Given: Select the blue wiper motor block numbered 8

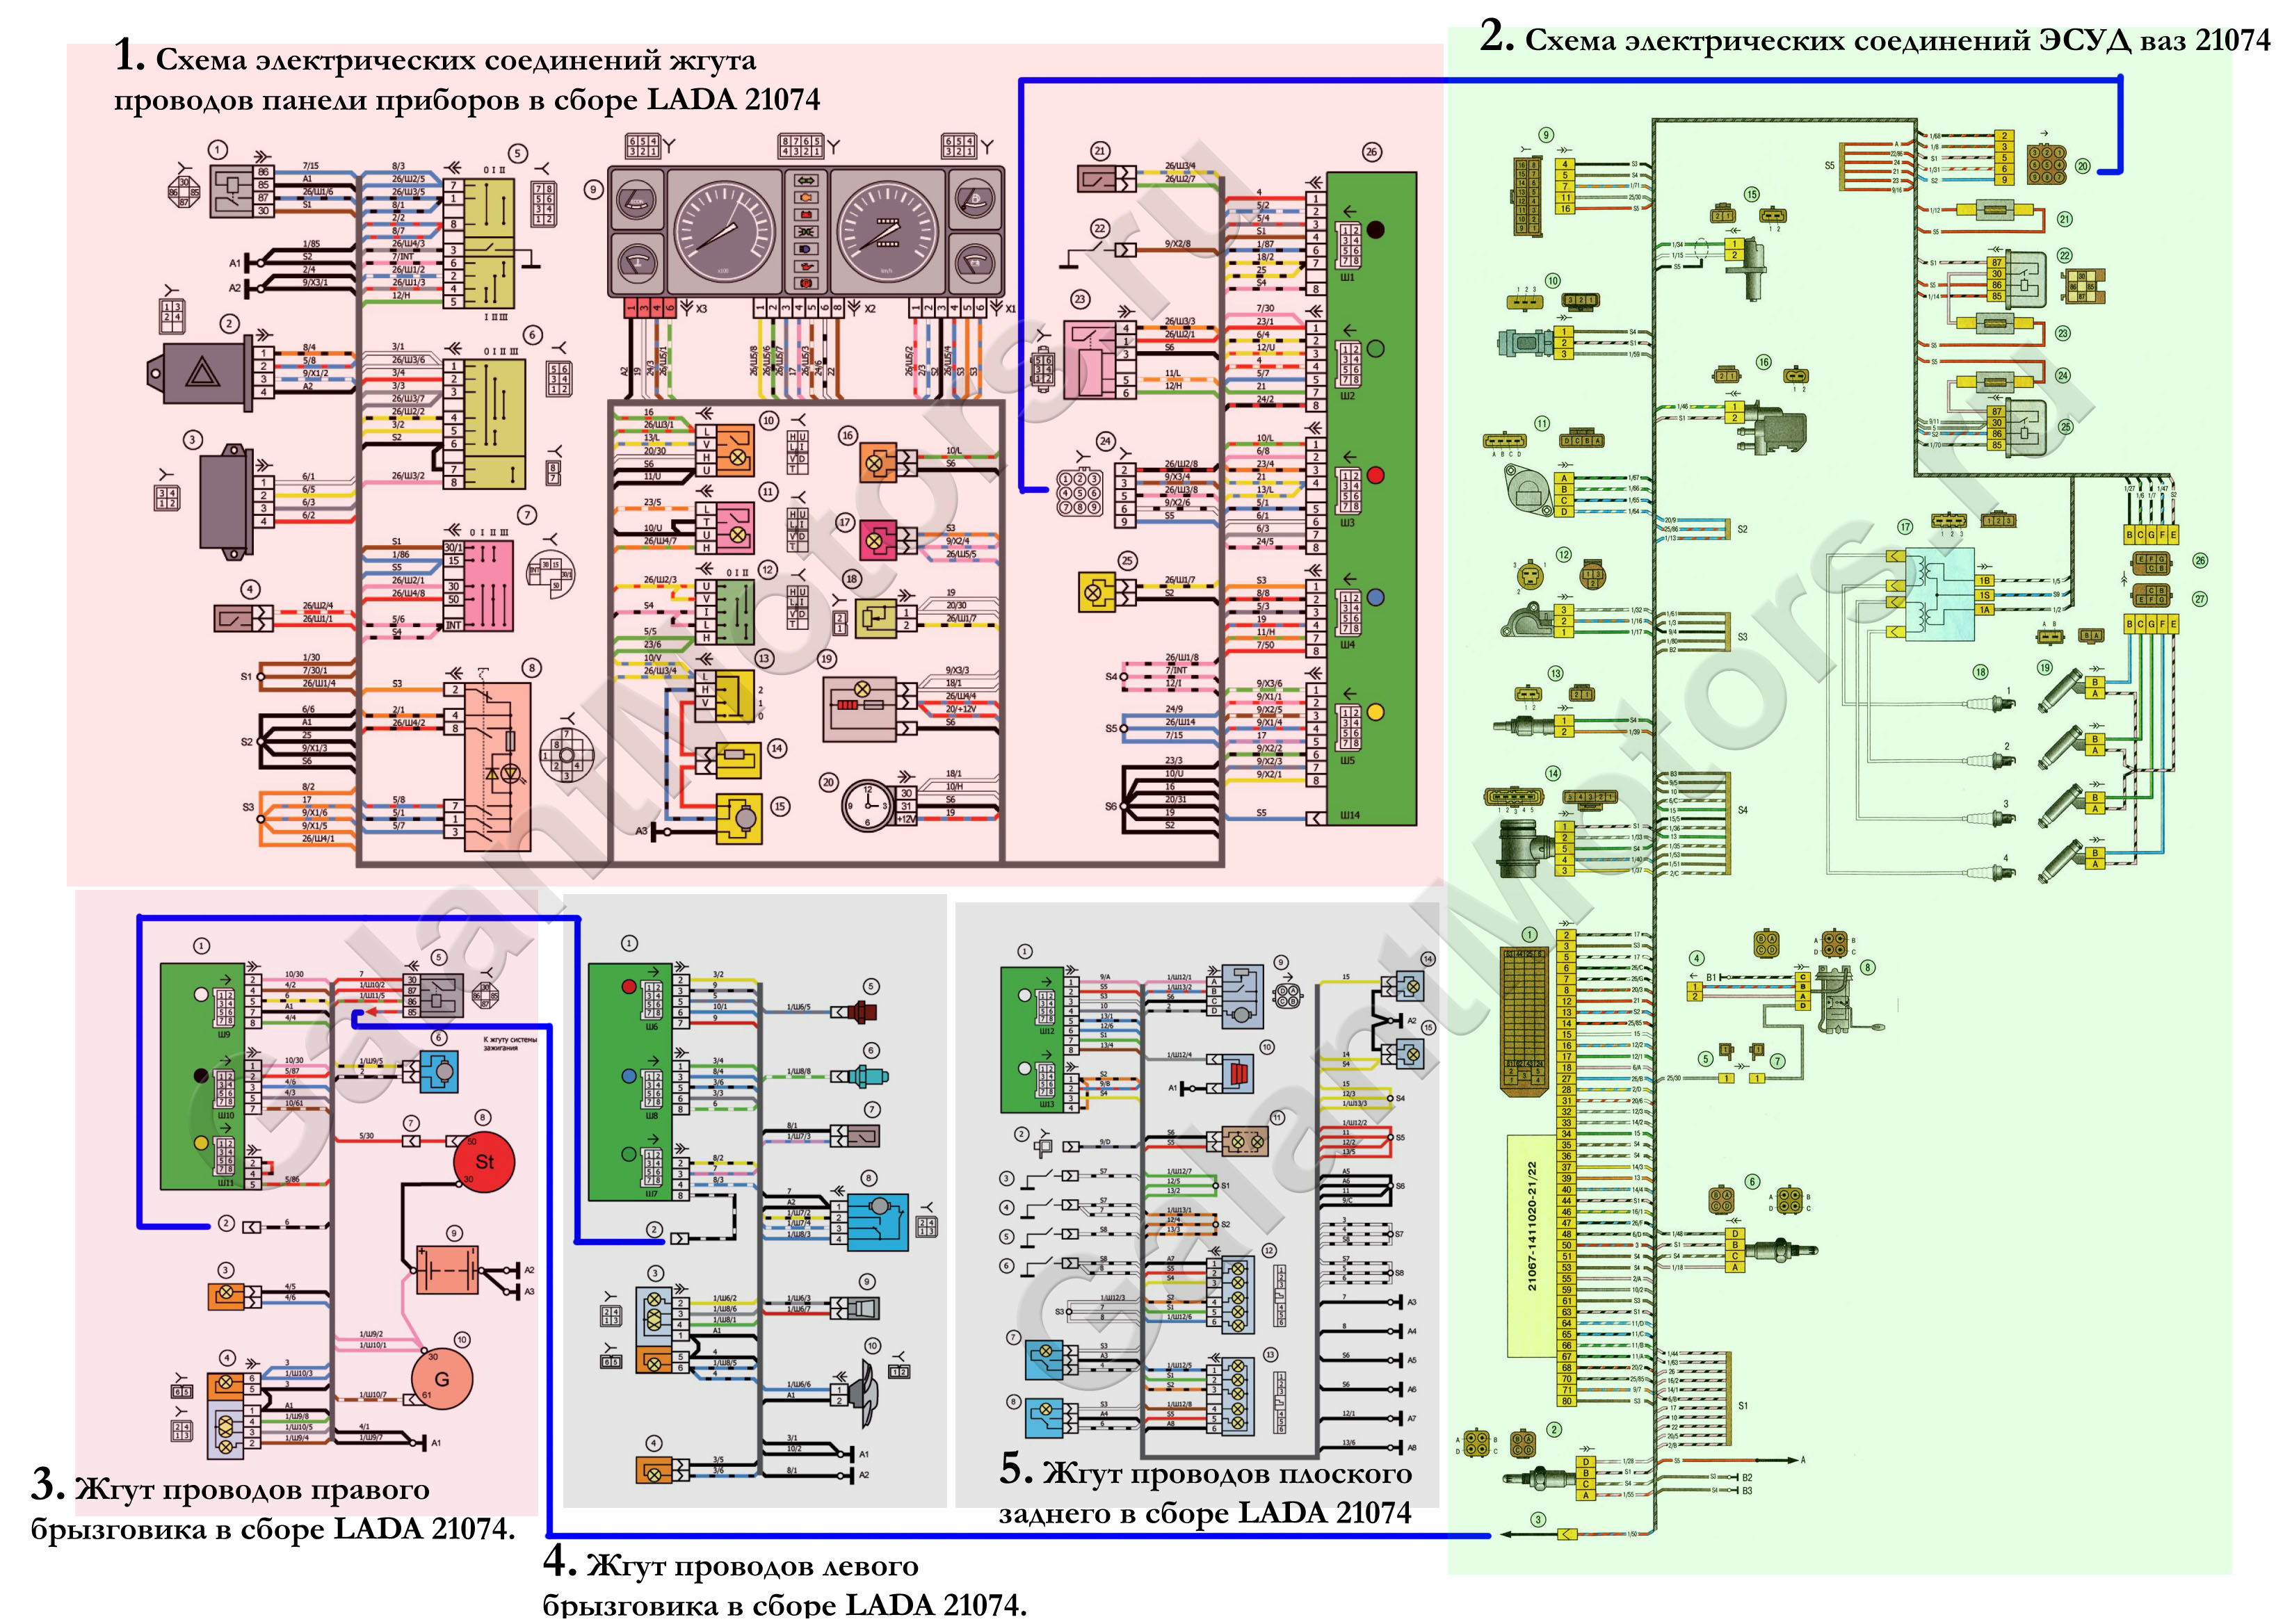Looking at the screenshot, I should pyautogui.click(x=877, y=1223).
